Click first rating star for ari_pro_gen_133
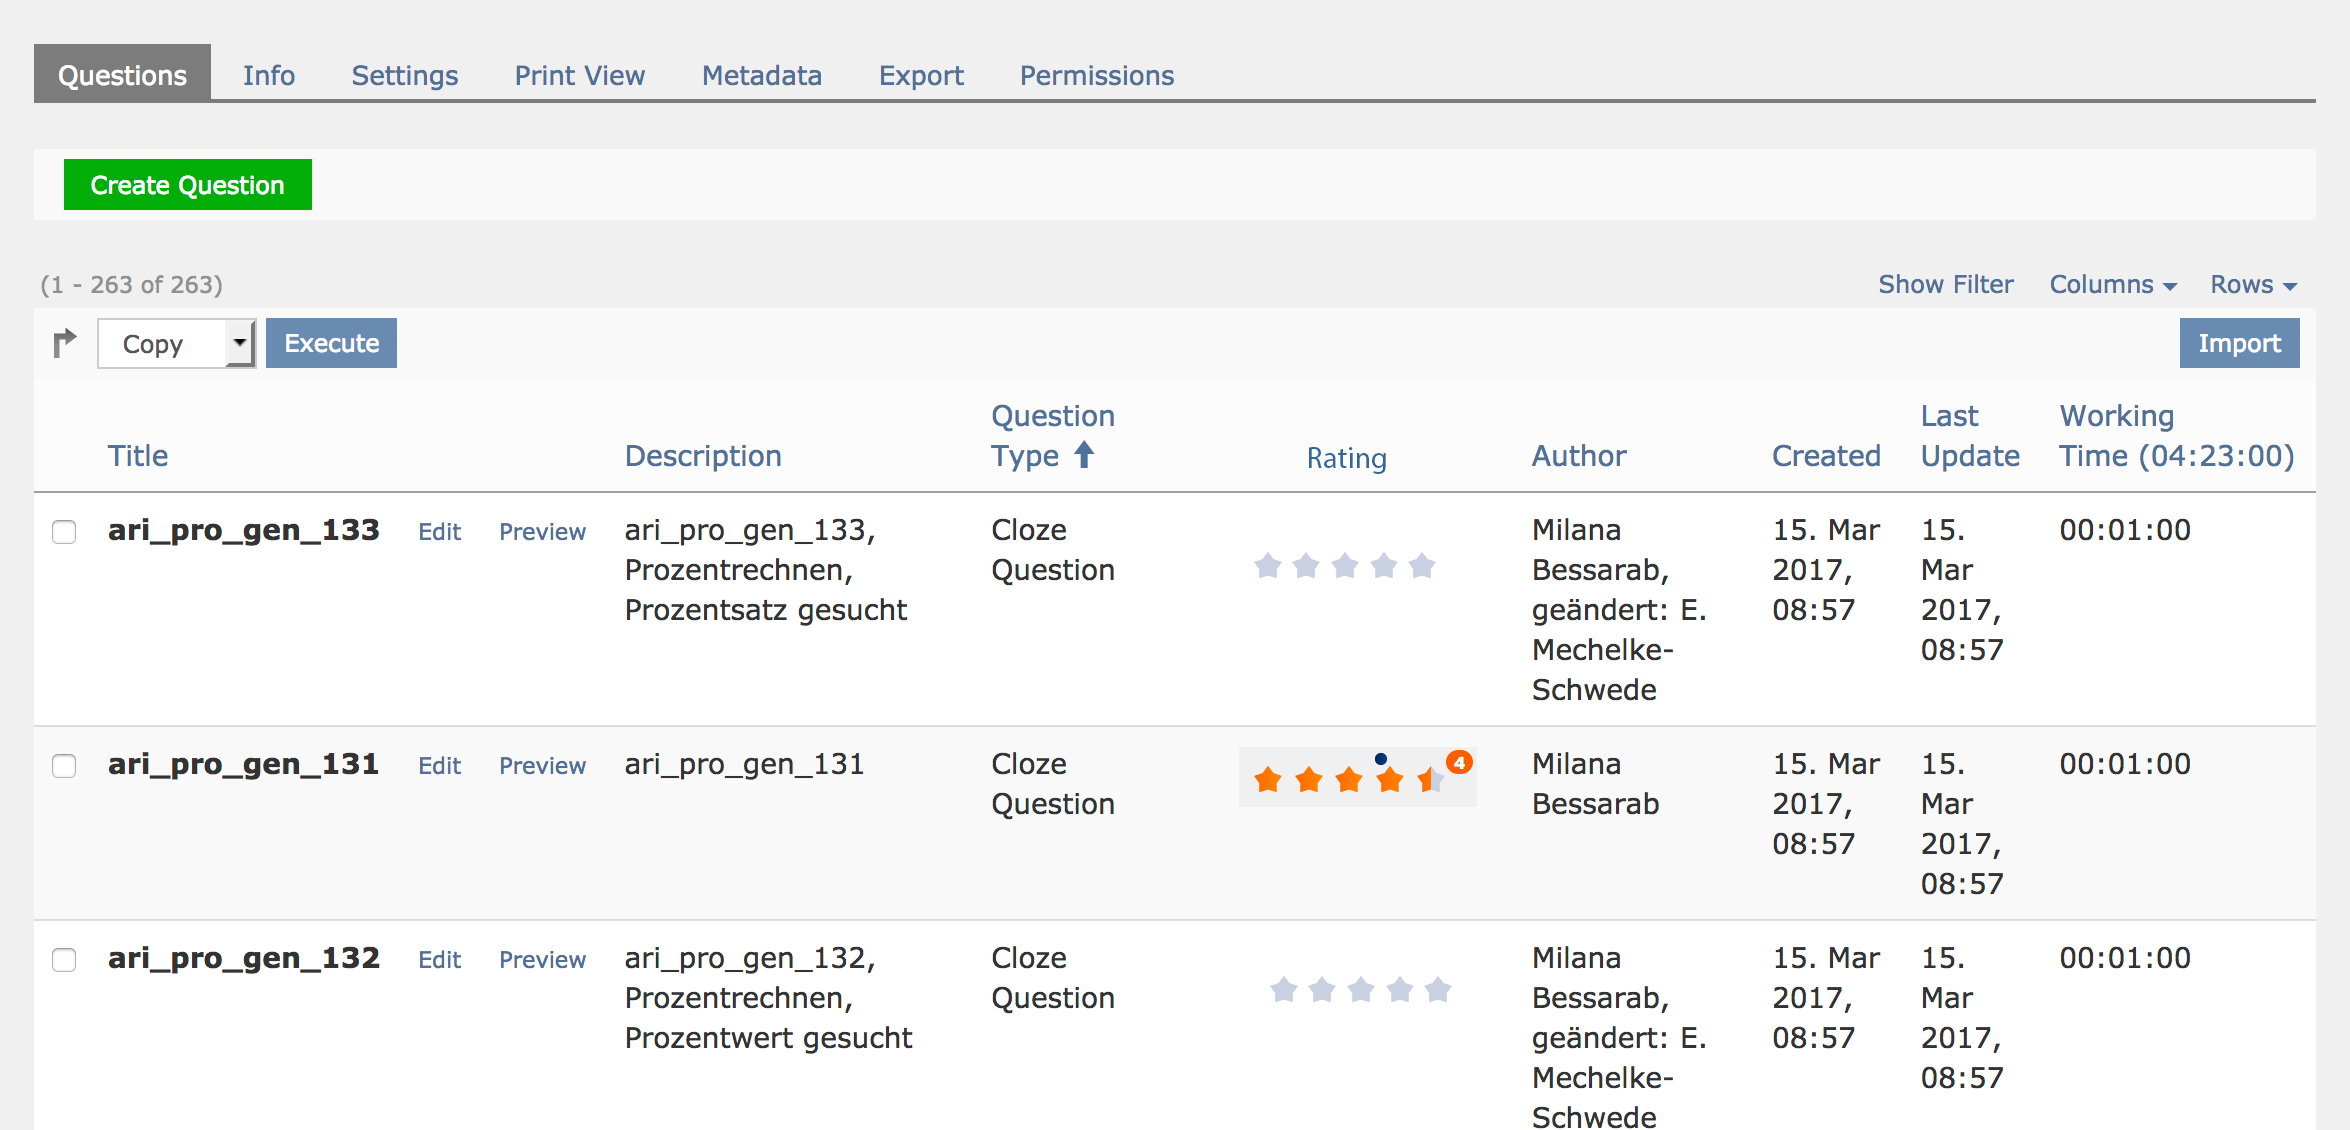 pos(1268,566)
